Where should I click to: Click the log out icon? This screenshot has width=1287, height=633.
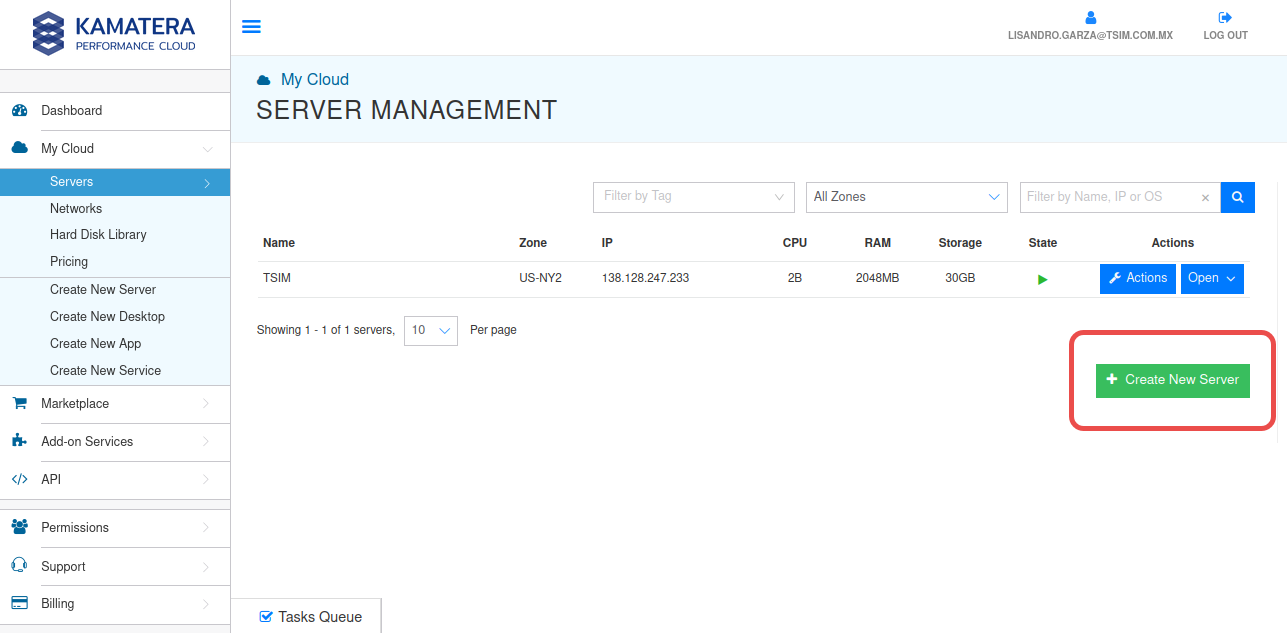pos(1225,18)
